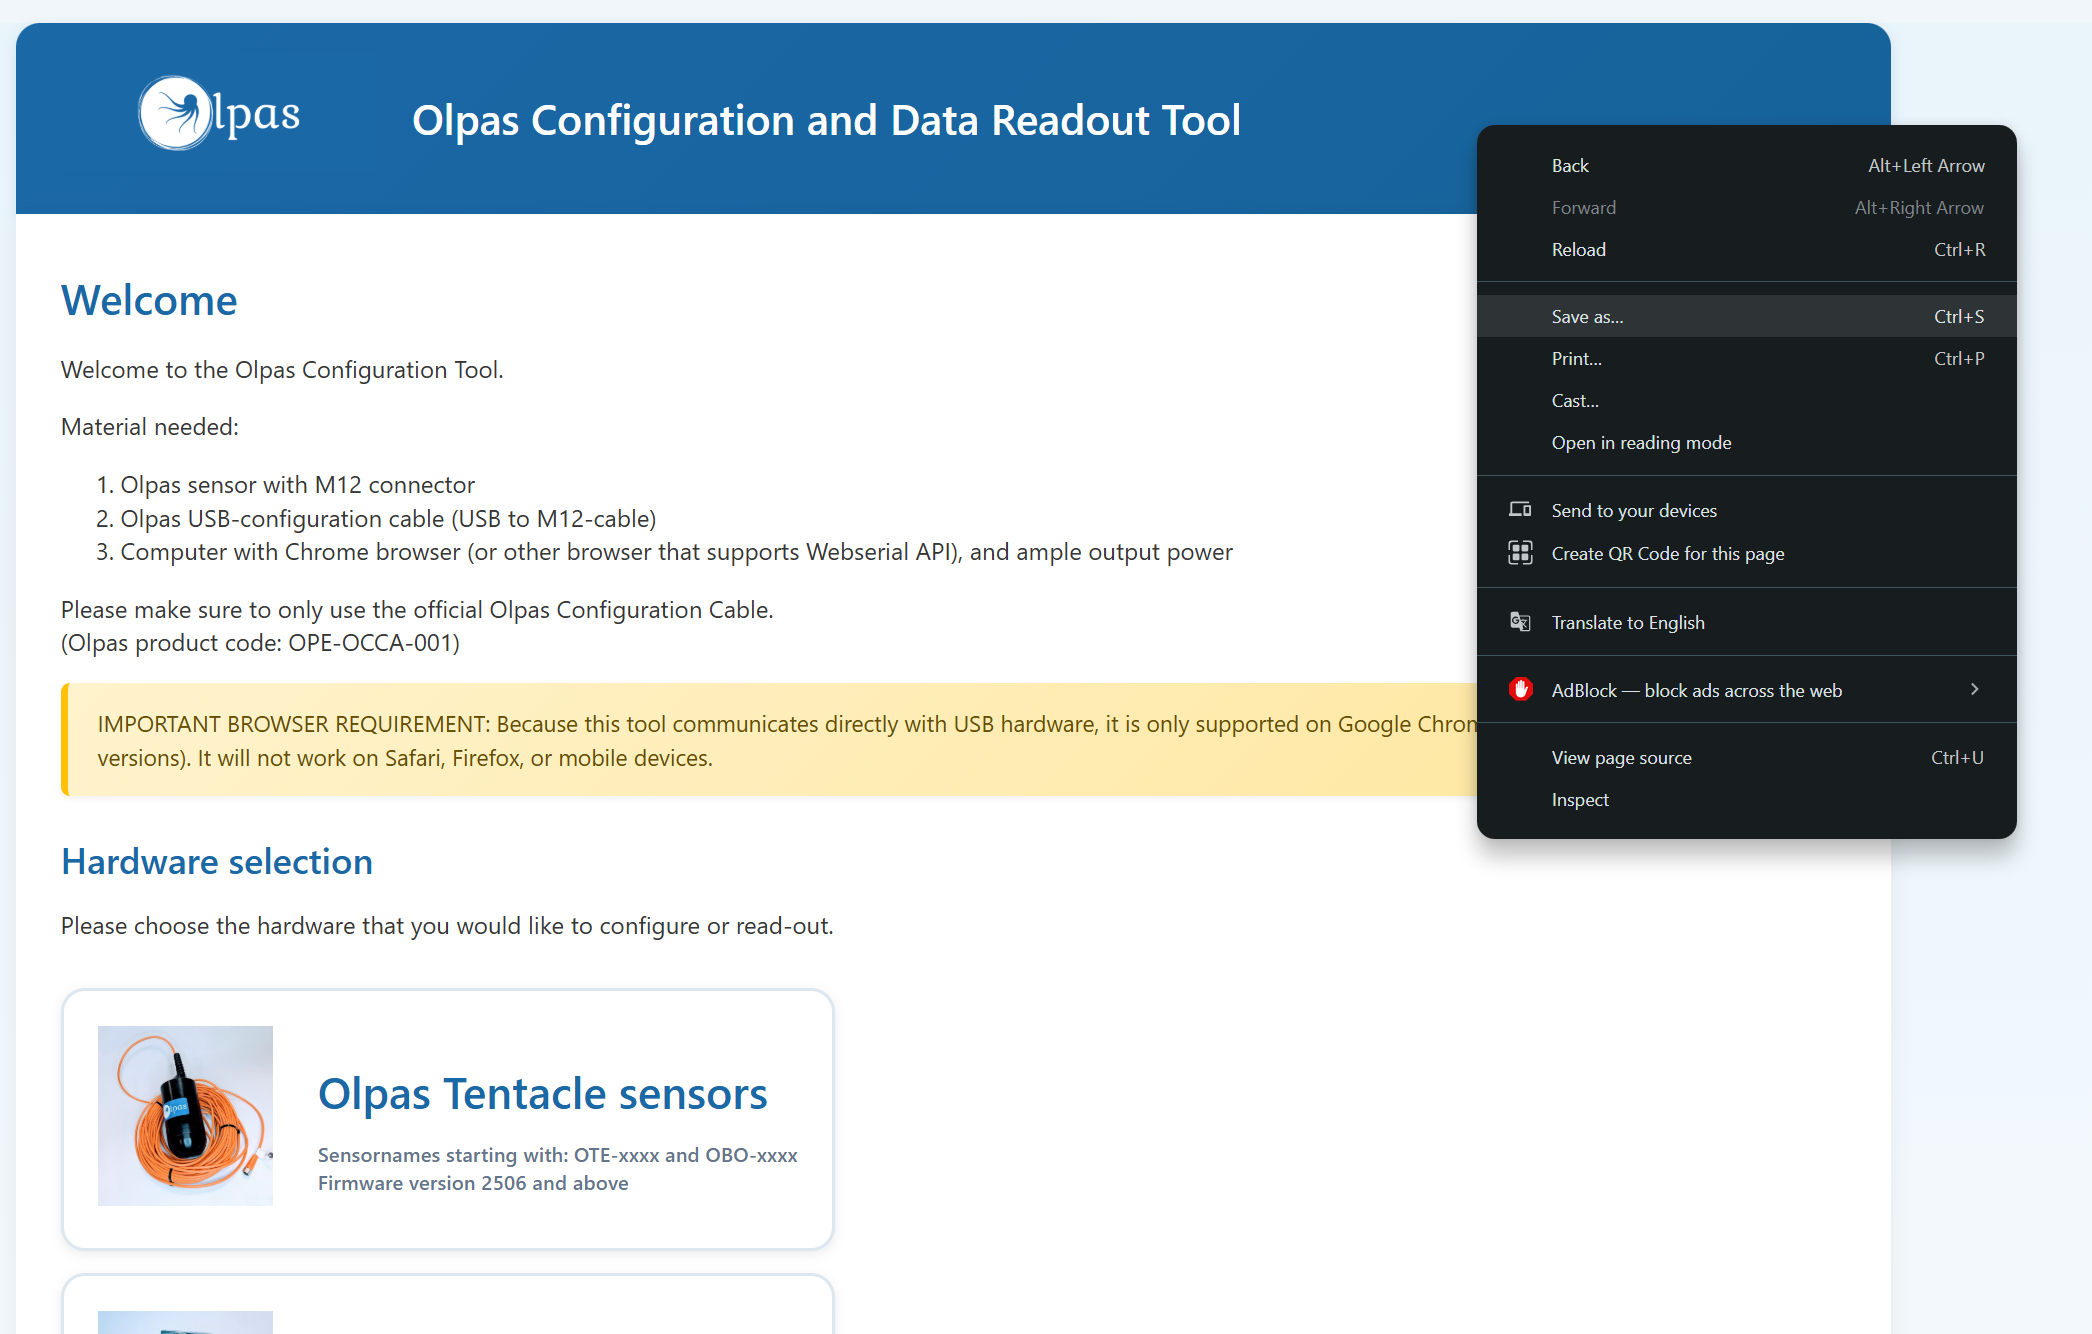
Task: Click the Translate to English icon
Action: click(x=1520, y=622)
